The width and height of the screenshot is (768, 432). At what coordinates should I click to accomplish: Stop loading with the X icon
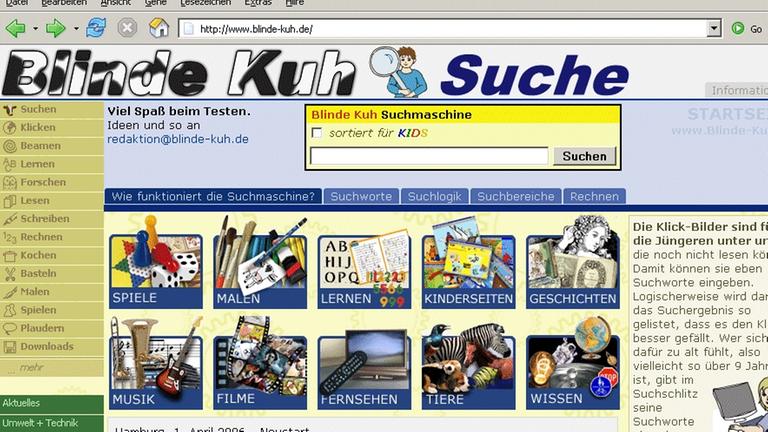click(127, 28)
